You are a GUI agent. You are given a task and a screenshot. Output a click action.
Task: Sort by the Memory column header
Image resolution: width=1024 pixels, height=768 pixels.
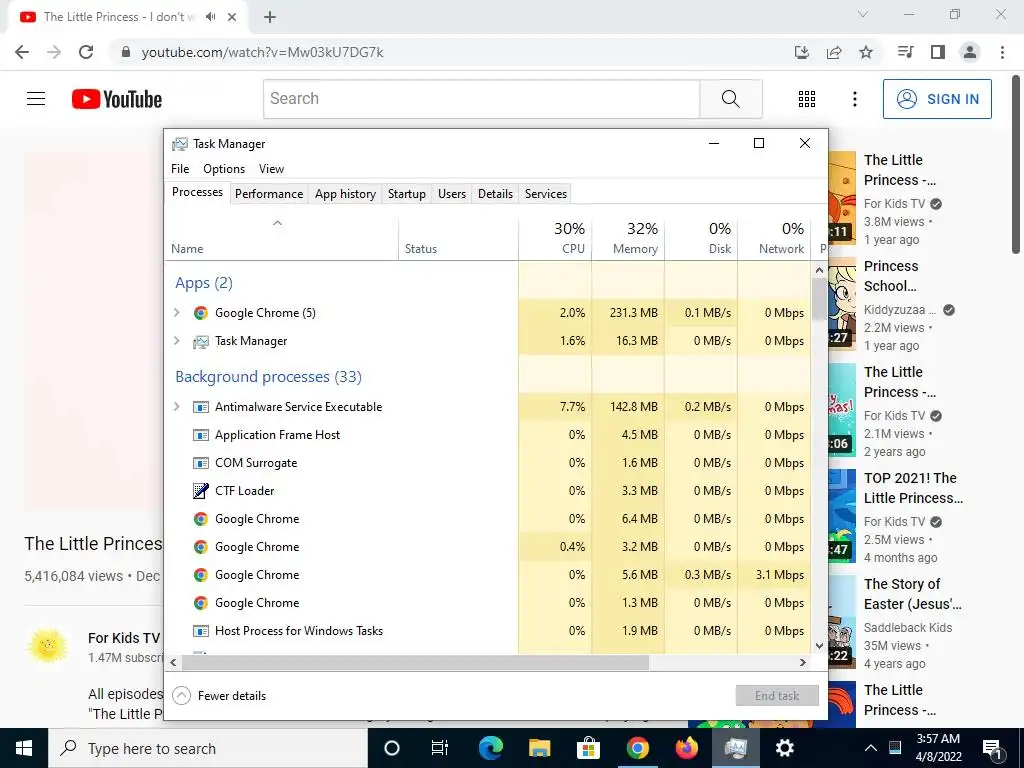pyautogui.click(x=628, y=238)
